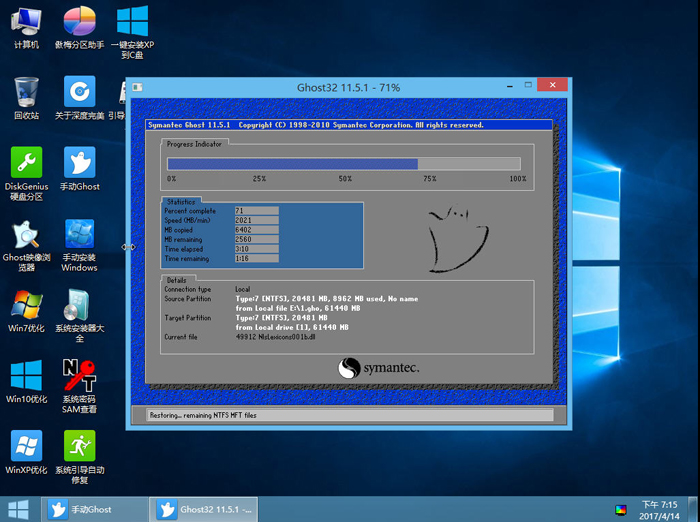Open 关于深度完美 desktop icon

[79, 93]
